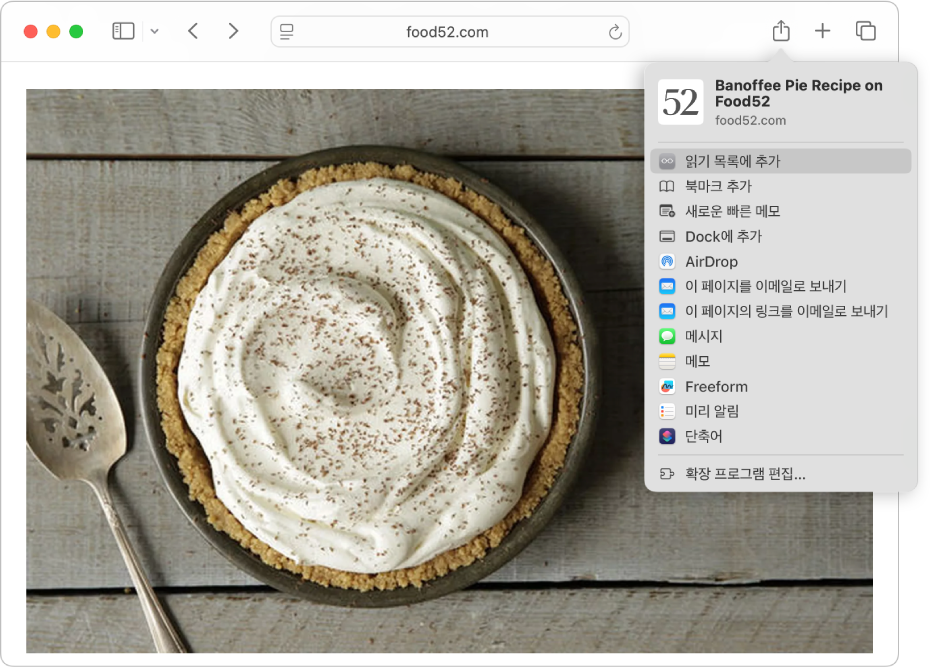The width and height of the screenshot is (931, 668).
Task: Click the Food52 site icon thumbnail
Action: point(680,102)
